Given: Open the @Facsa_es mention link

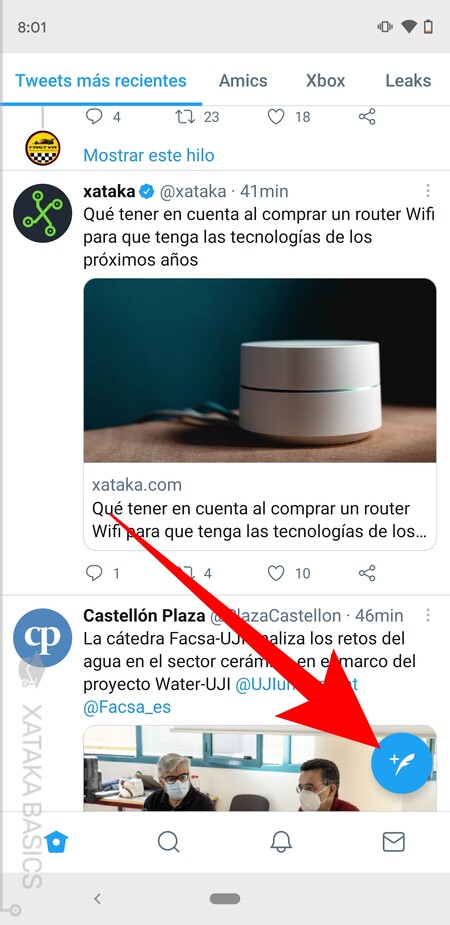Looking at the screenshot, I should point(127,707).
